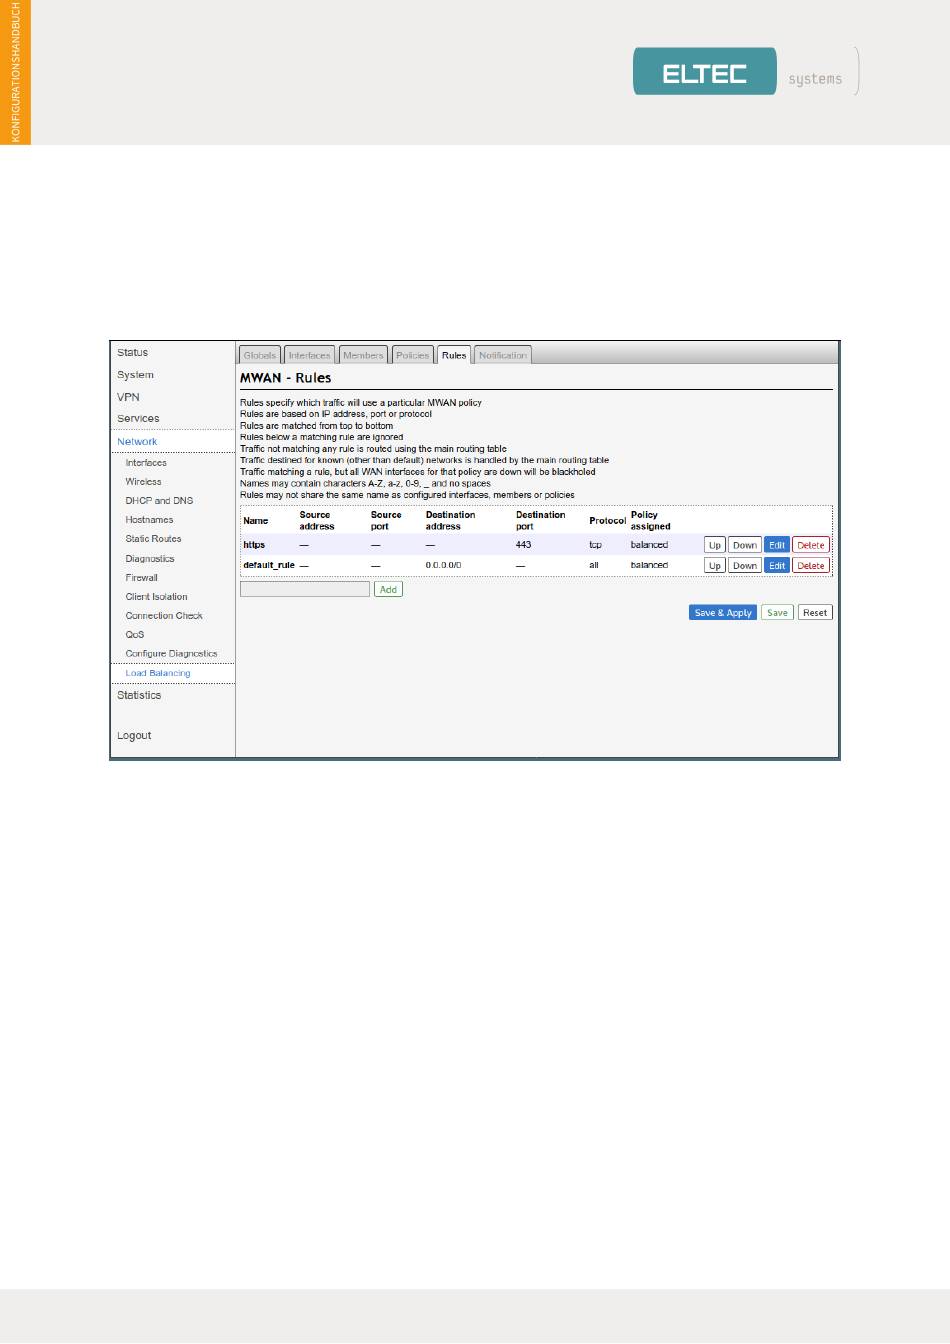
Task: Click the Save & Apply button
Action: pos(722,612)
